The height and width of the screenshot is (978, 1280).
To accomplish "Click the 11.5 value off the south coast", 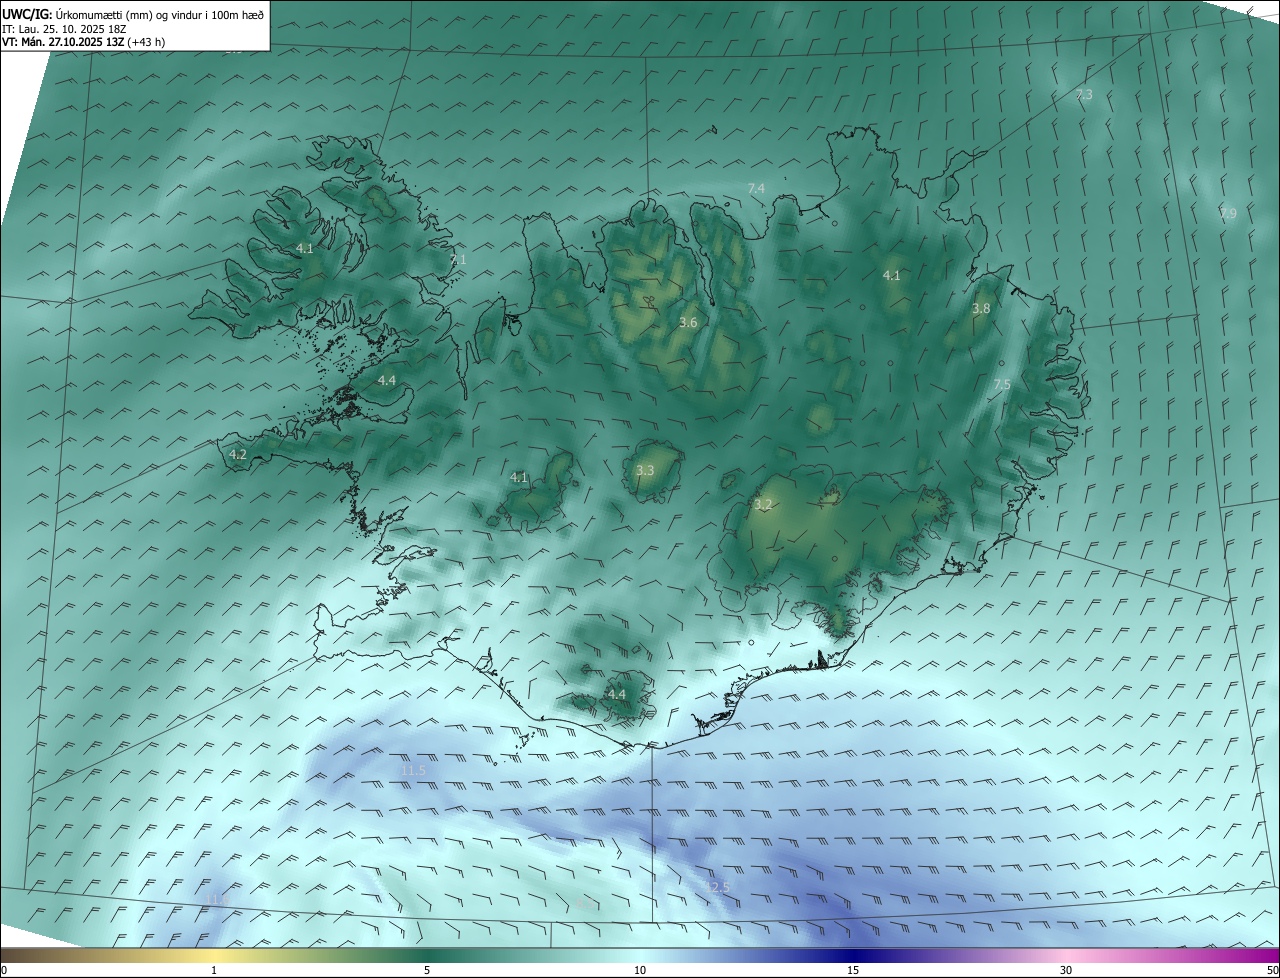I will point(413,770).
